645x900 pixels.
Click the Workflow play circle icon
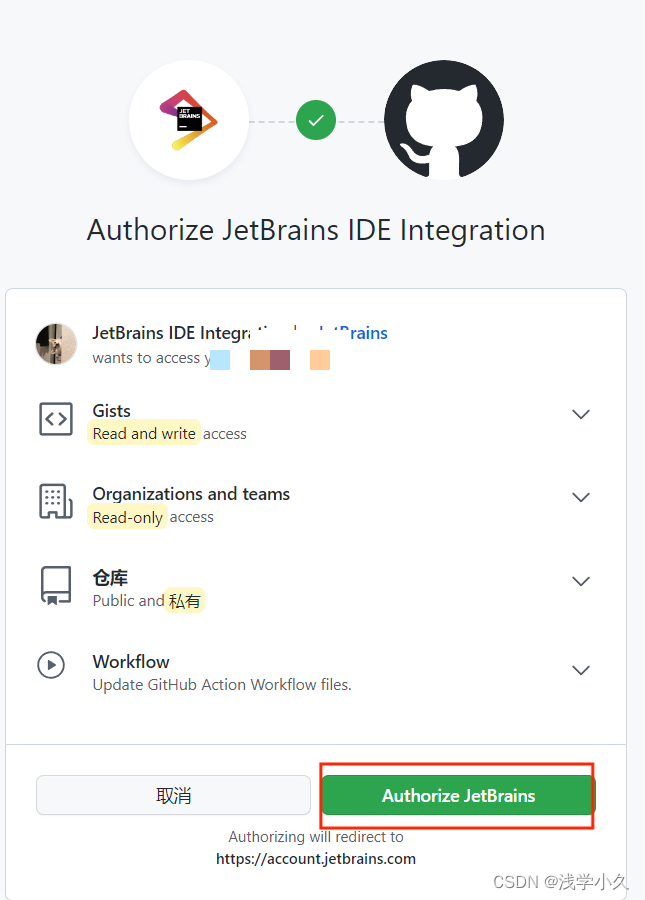click(51, 665)
